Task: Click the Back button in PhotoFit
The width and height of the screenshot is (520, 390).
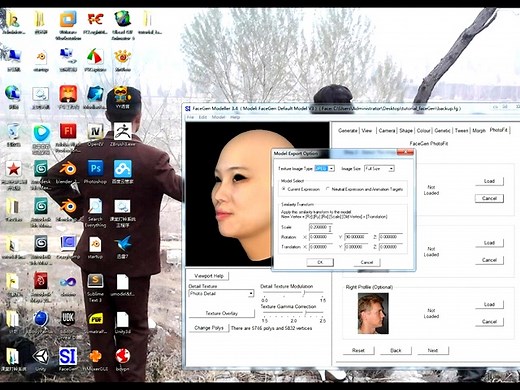Action: coord(396,350)
